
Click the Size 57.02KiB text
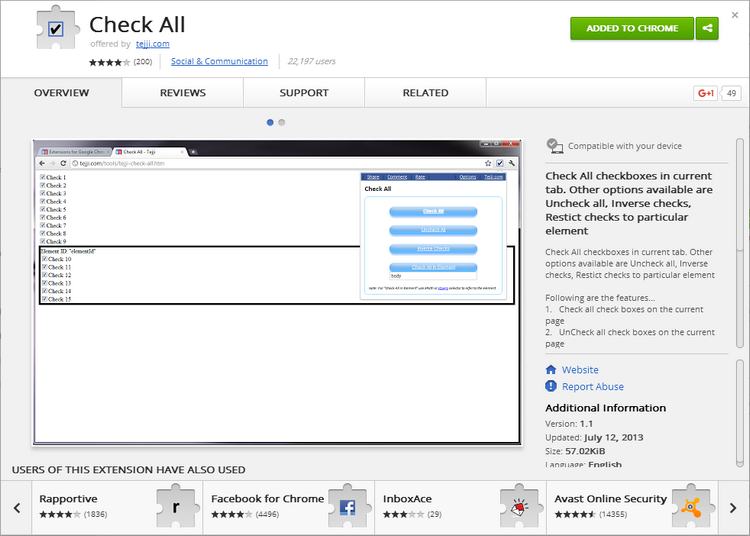tap(575, 451)
